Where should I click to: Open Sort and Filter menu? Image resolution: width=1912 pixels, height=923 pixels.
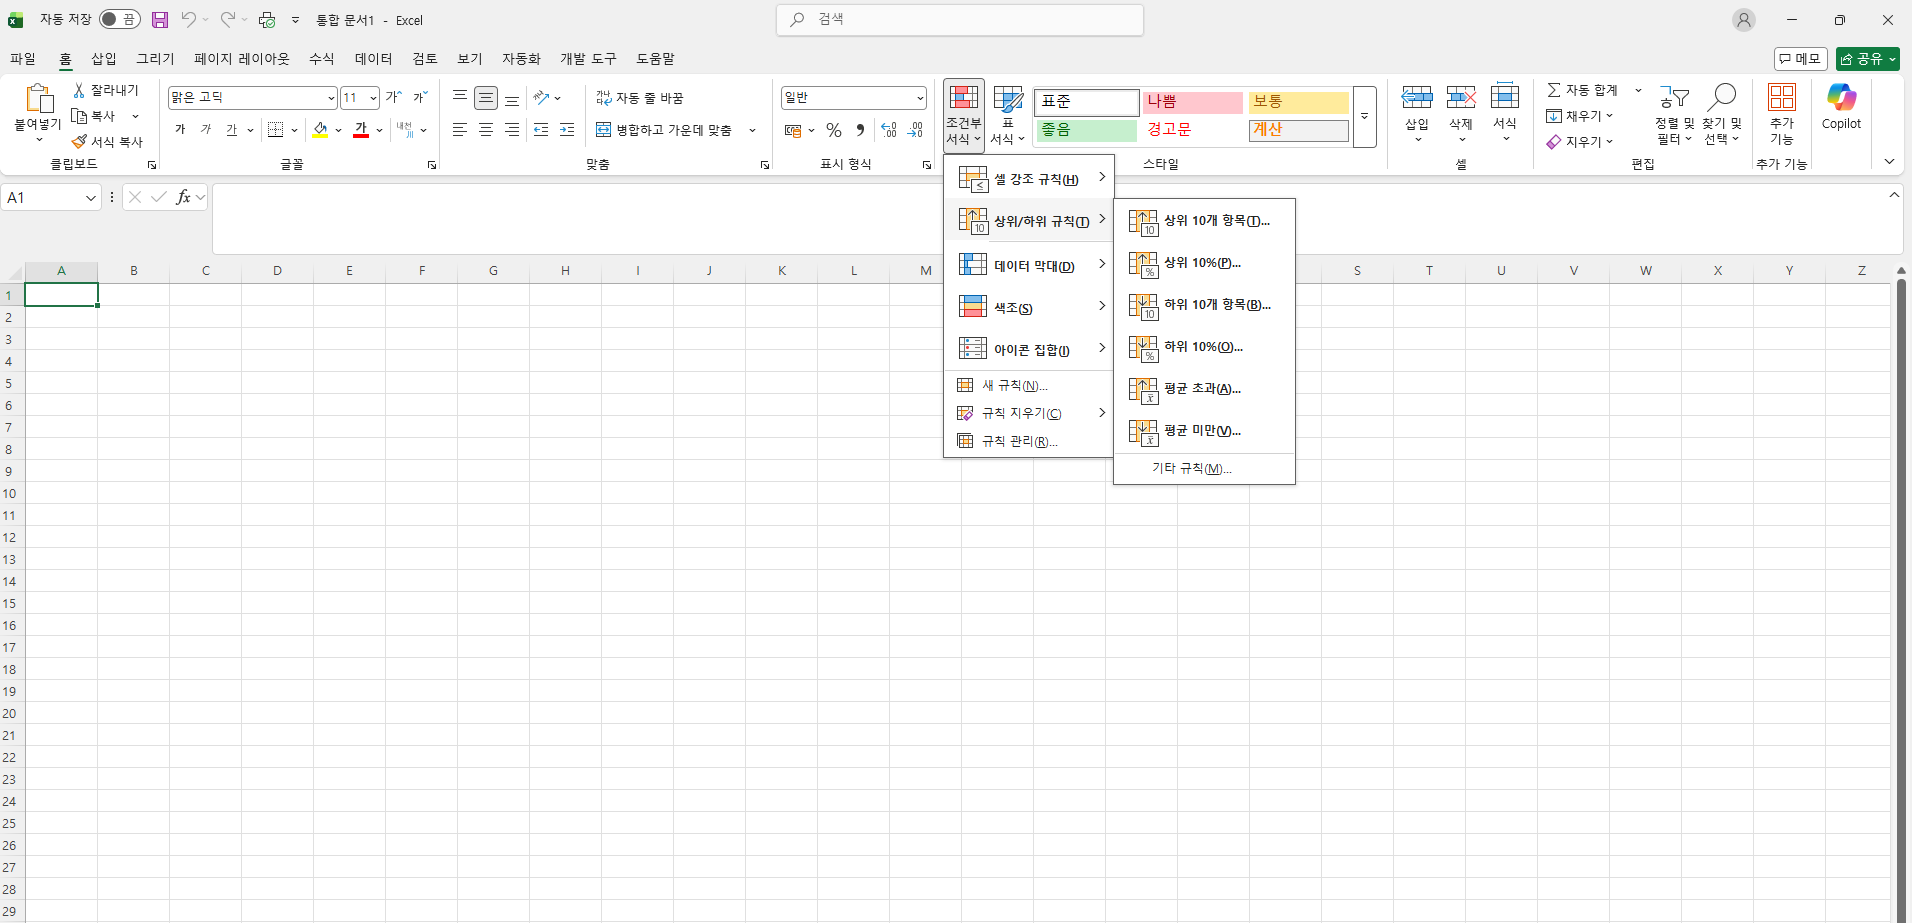[1674, 114]
